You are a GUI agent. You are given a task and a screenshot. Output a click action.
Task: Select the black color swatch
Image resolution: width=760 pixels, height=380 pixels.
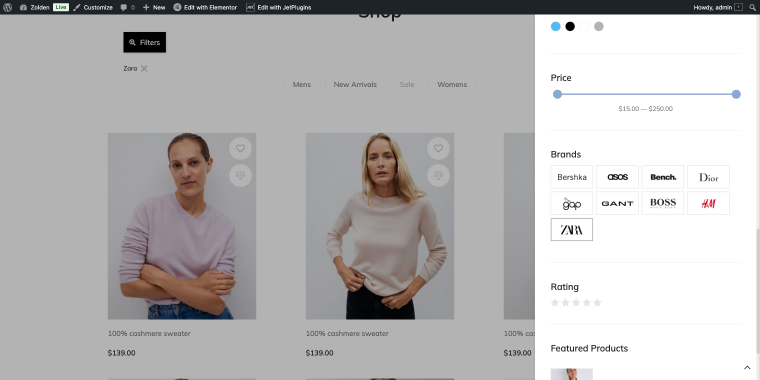(x=570, y=27)
